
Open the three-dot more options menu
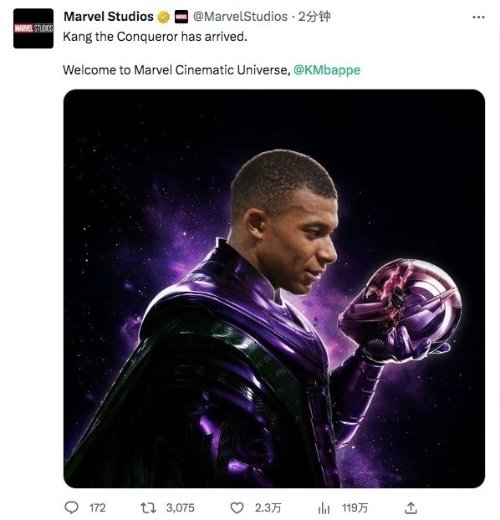pos(478,17)
